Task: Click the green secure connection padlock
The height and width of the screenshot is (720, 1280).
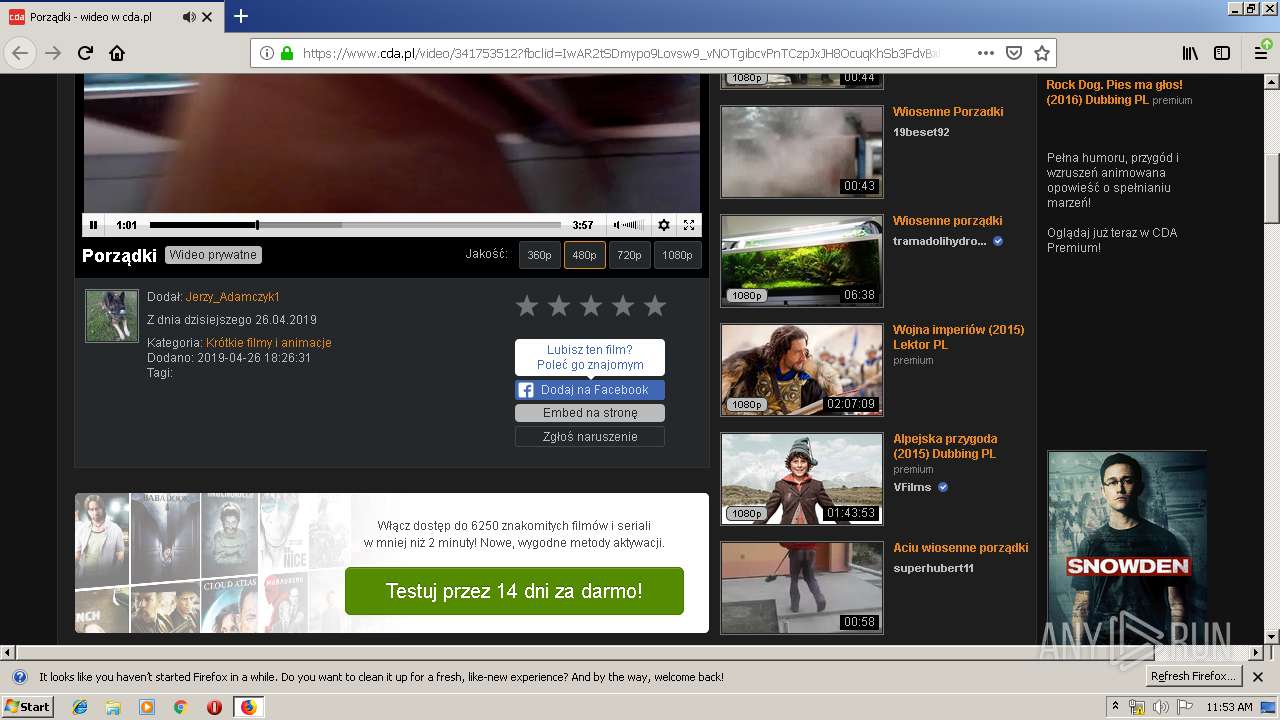Action: (287, 53)
